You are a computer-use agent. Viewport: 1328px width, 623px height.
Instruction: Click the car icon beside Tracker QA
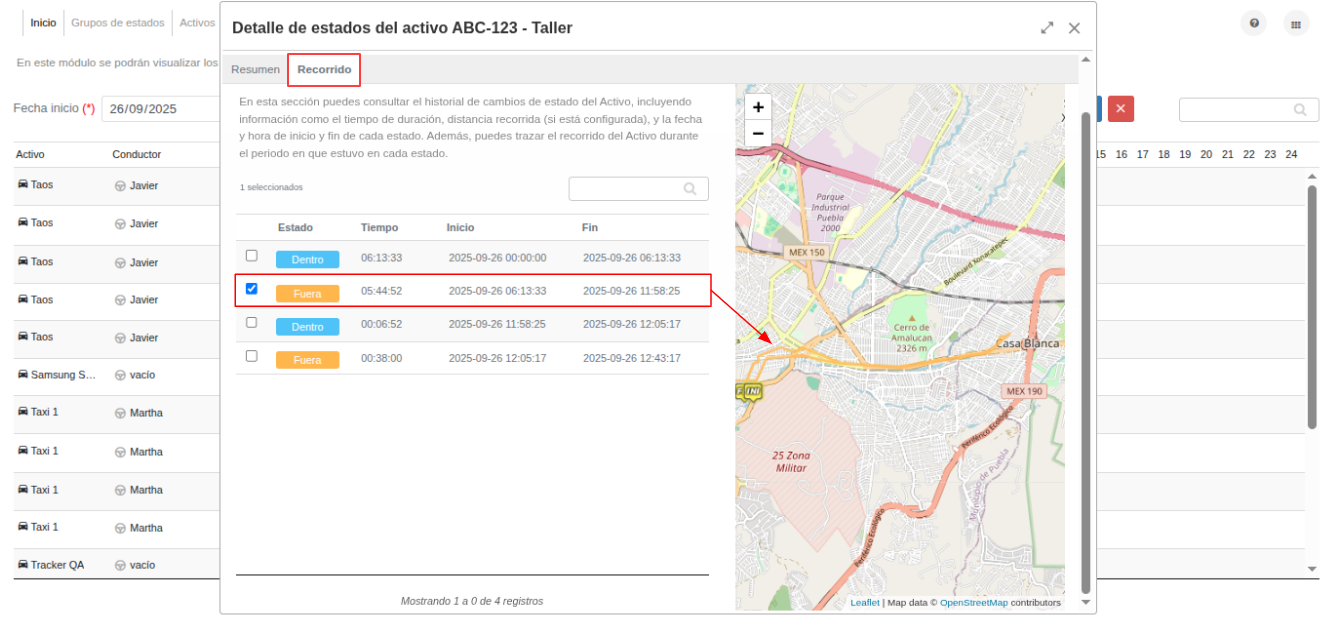(x=22, y=564)
